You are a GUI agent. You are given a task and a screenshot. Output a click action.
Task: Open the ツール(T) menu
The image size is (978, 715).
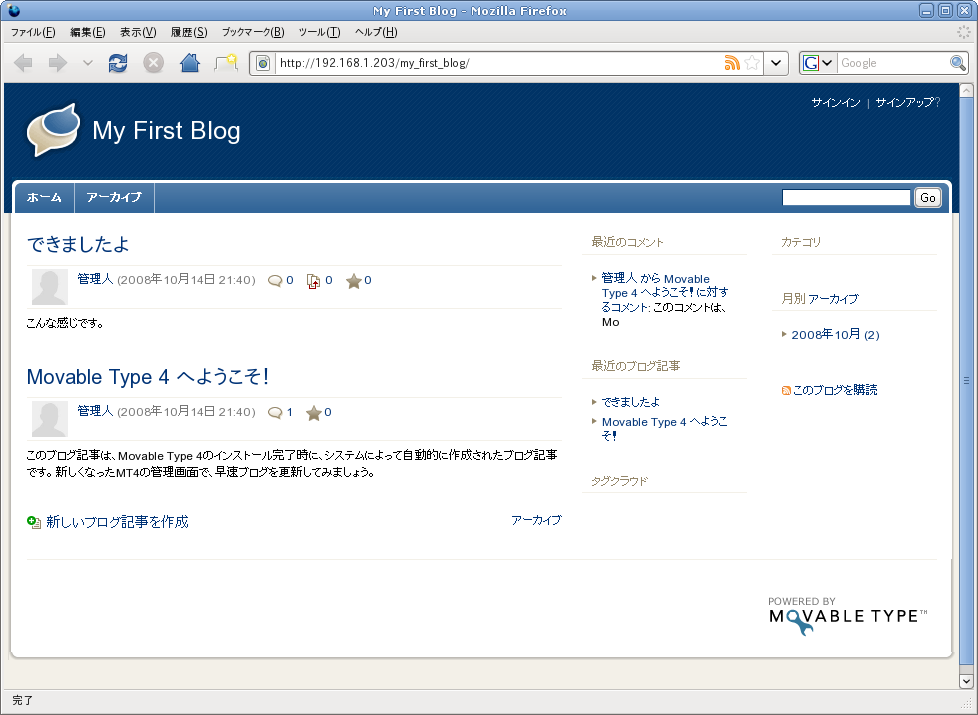coord(319,32)
